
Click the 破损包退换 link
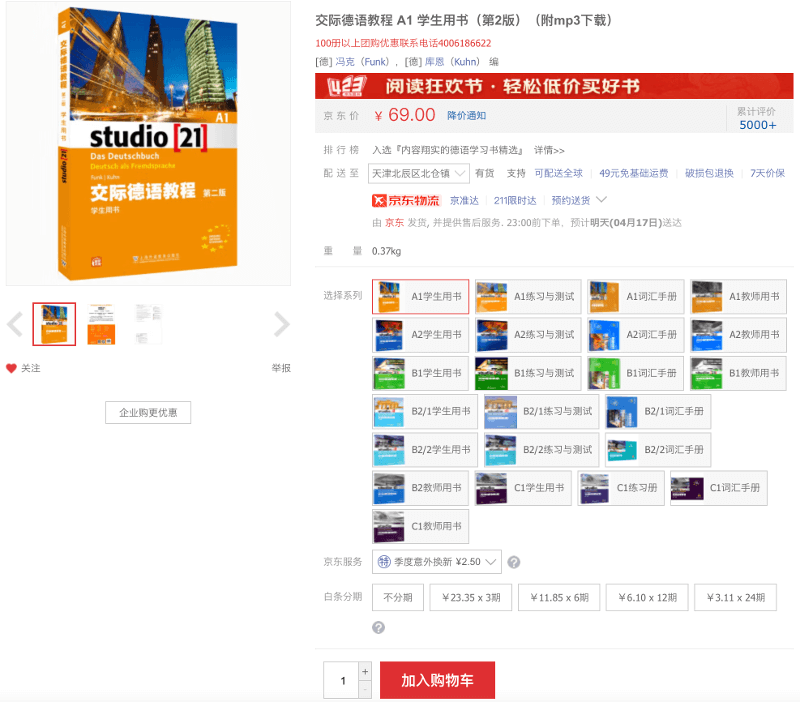(709, 173)
